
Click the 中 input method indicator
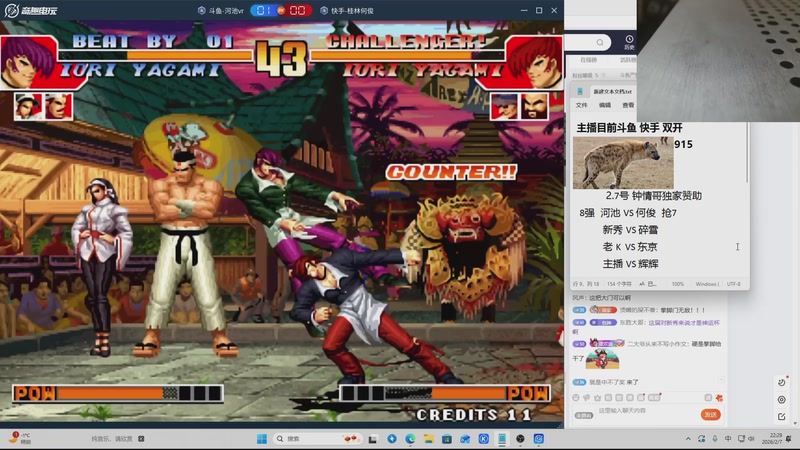728,439
